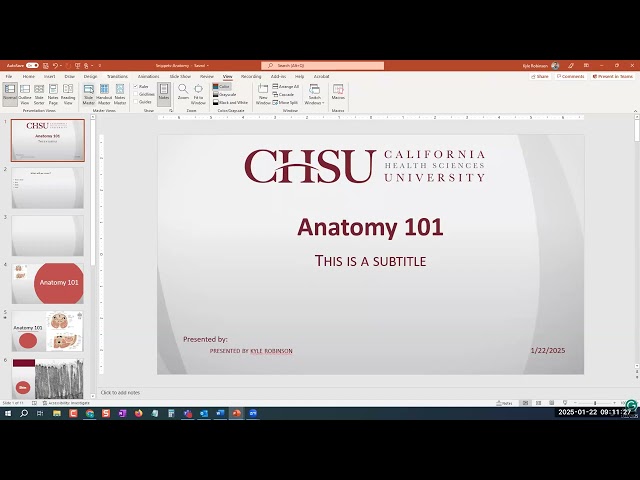Open the Comments pane
This screenshot has height=480, width=640.
571,76
